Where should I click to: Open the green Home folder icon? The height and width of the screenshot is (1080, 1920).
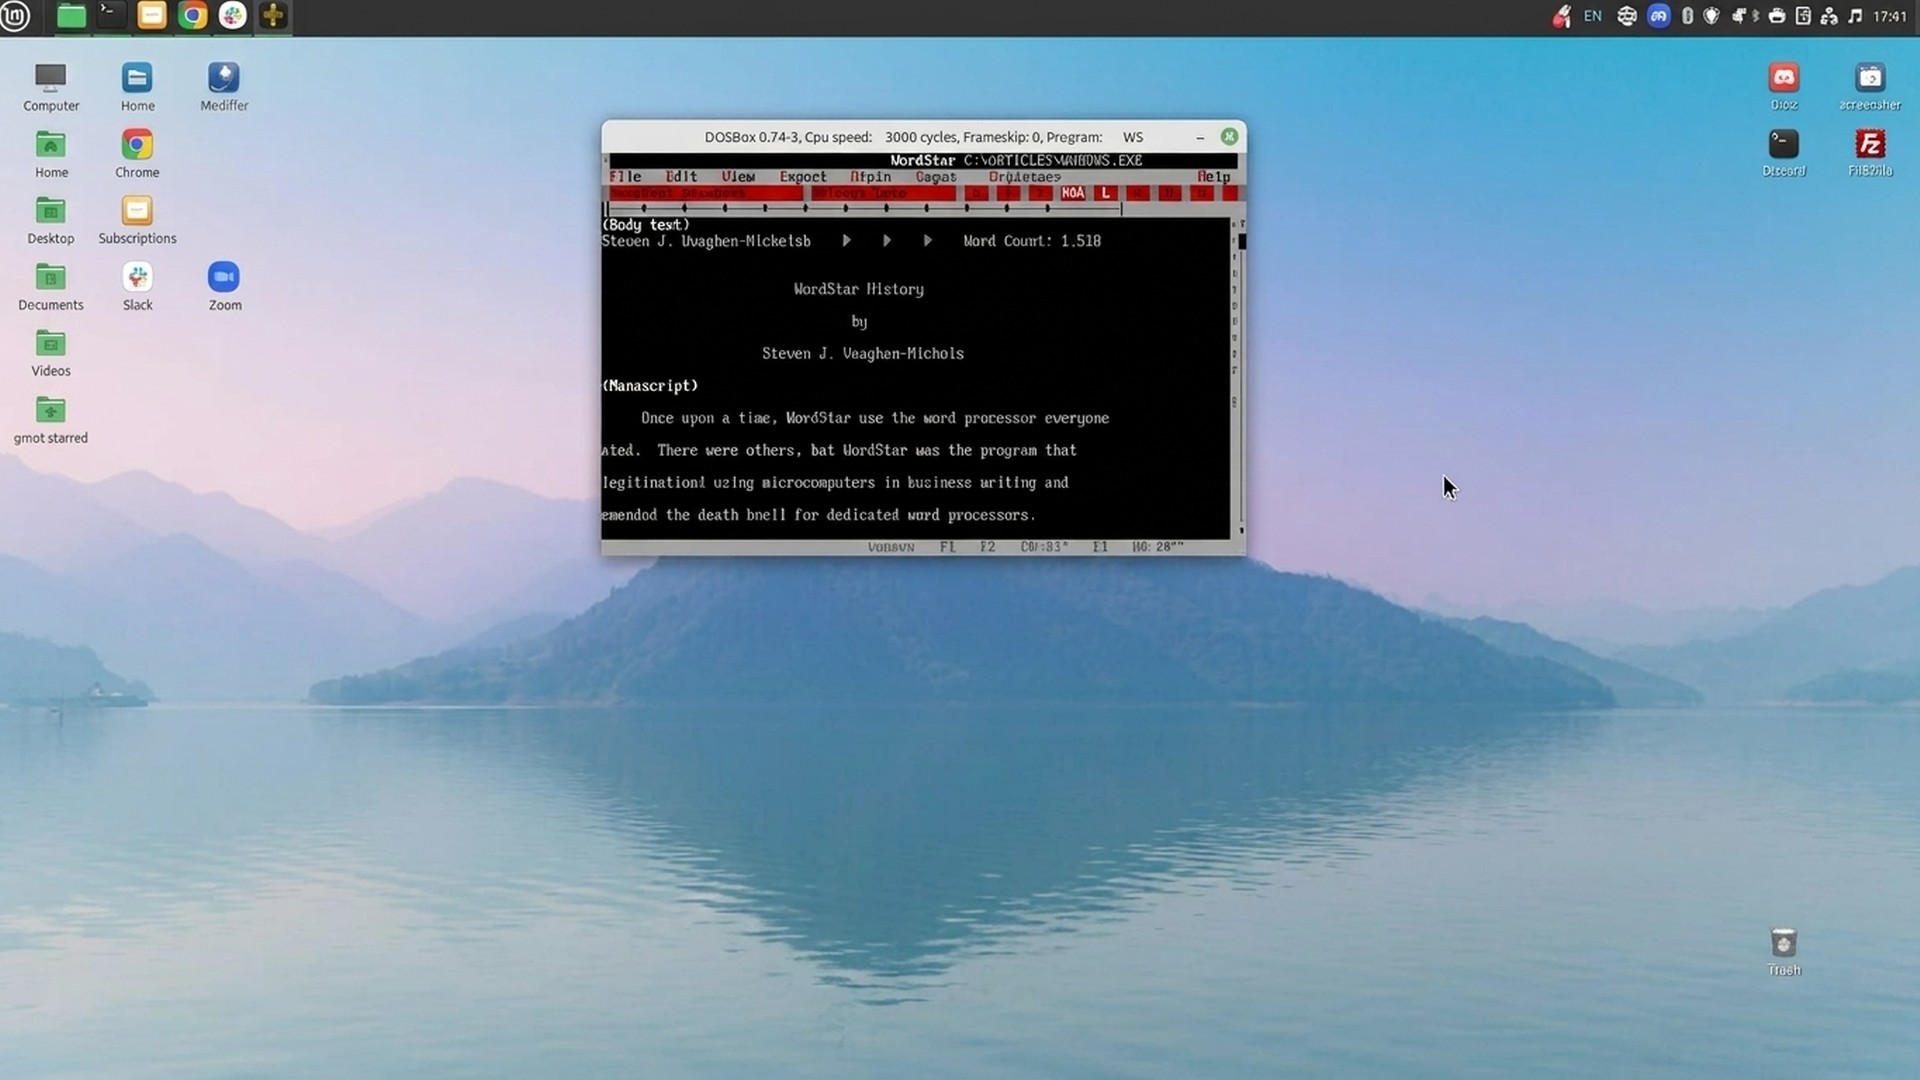pyautogui.click(x=51, y=154)
